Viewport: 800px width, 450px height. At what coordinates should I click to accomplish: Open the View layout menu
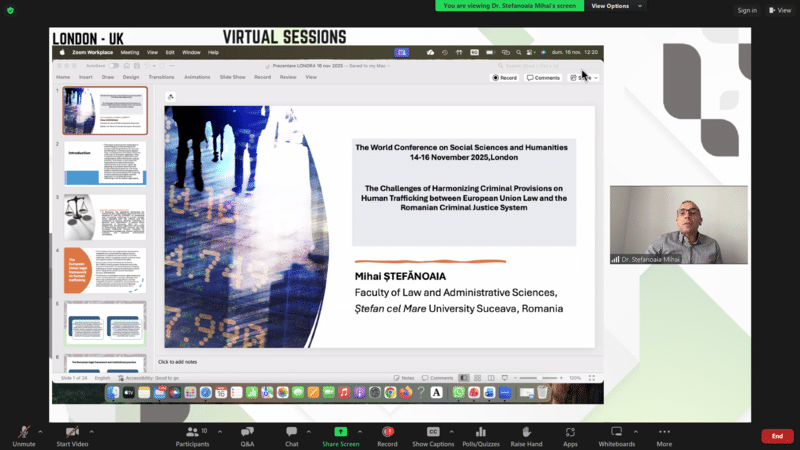(x=779, y=10)
